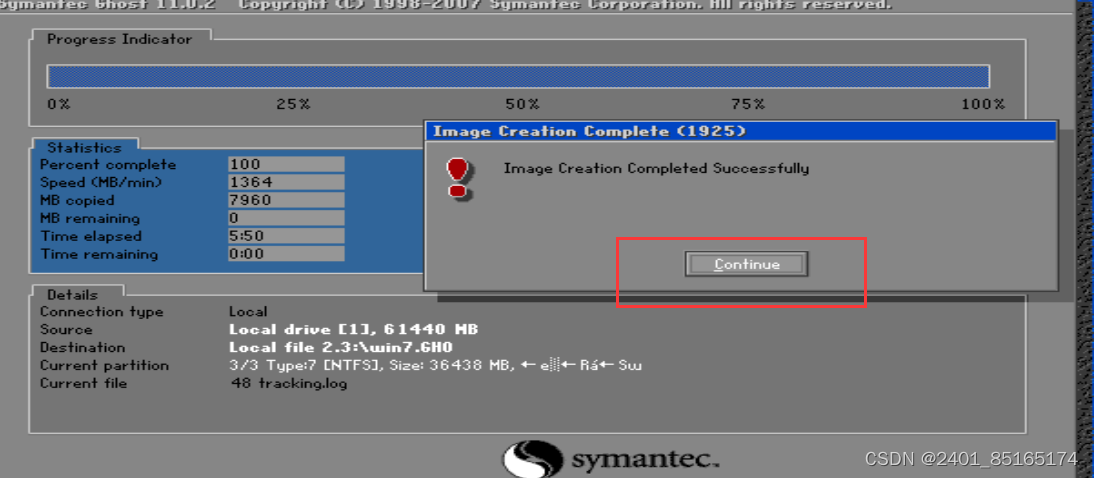The height and width of the screenshot is (478, 1094).
Task: Click the 'MB copied' label
Action: click(x=77, y=200)
